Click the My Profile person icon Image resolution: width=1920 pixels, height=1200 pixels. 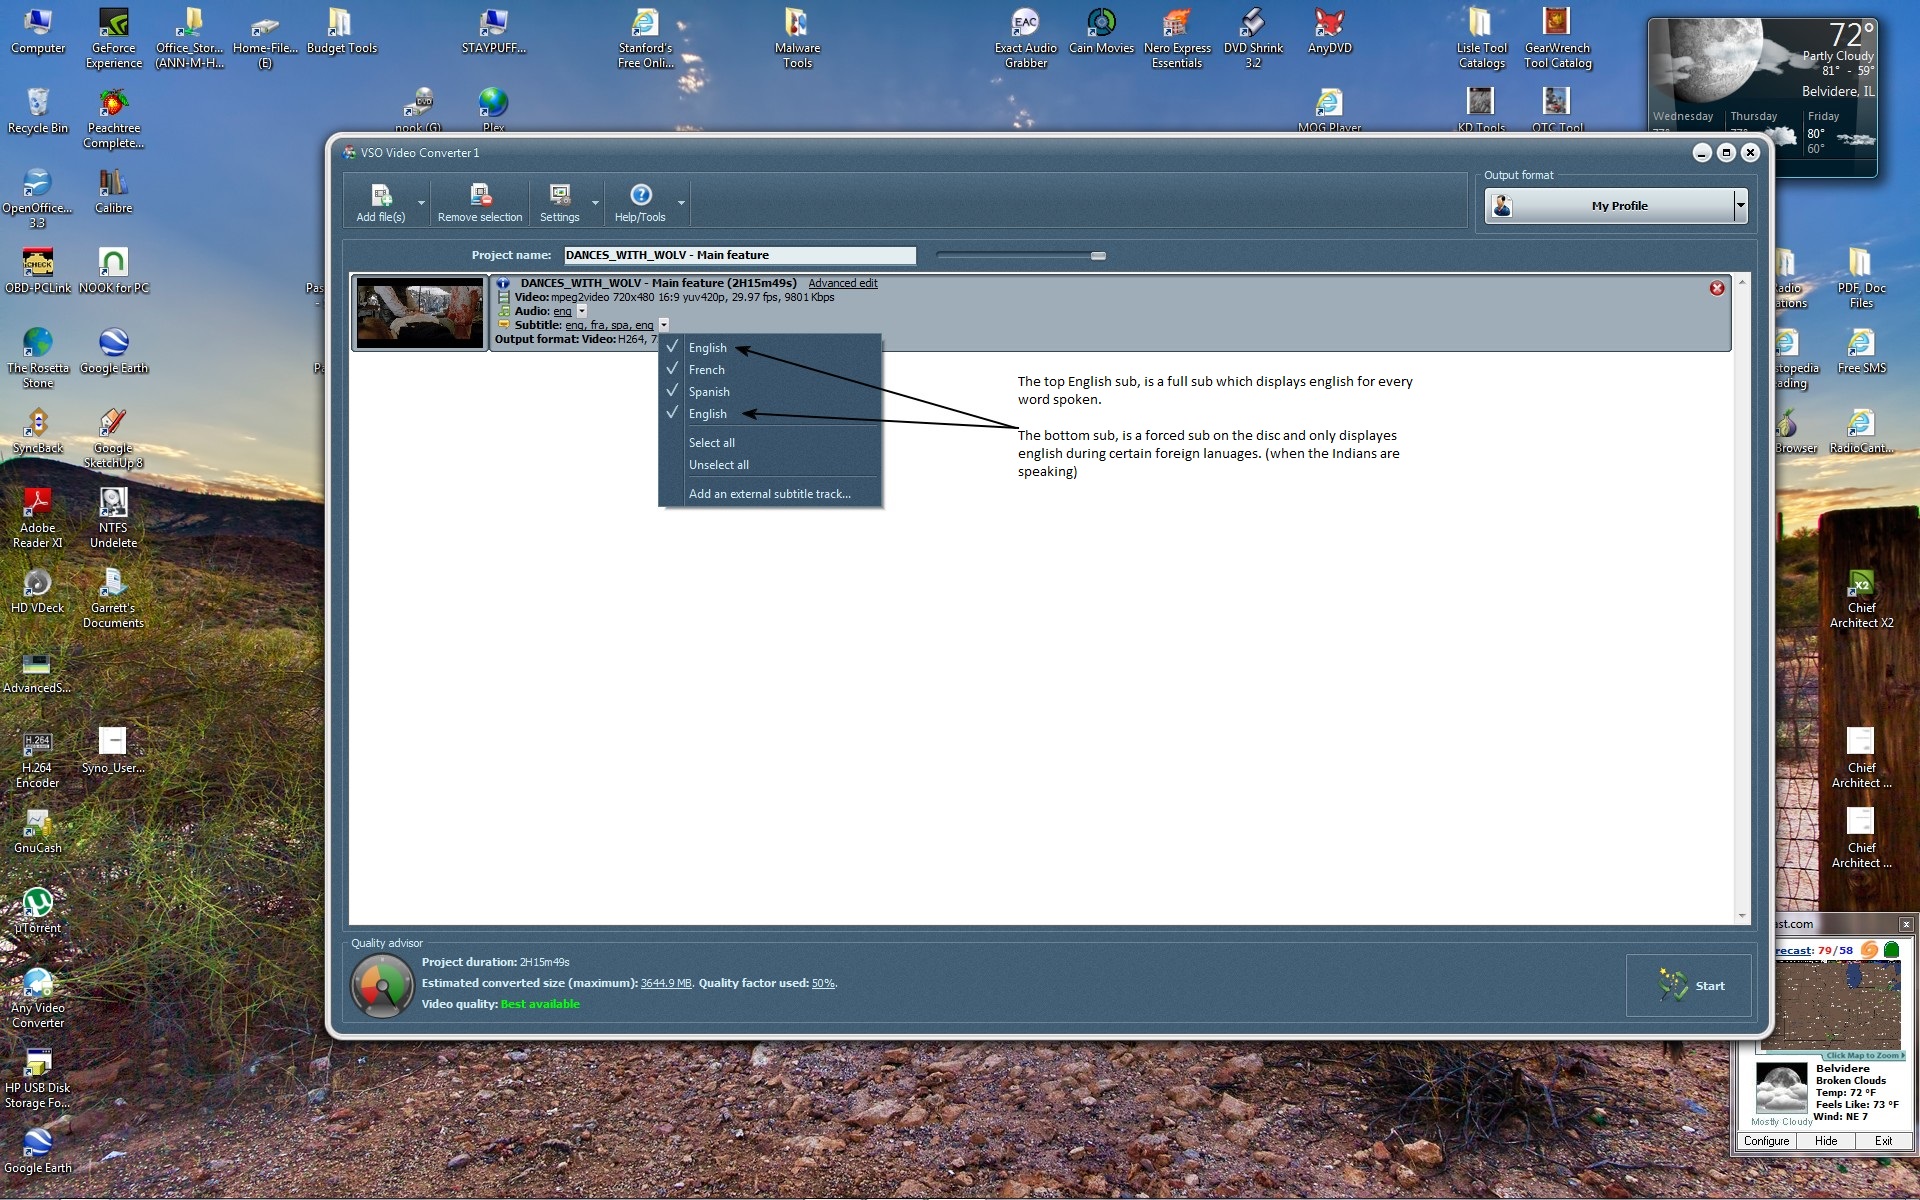tap(1502, 206)
